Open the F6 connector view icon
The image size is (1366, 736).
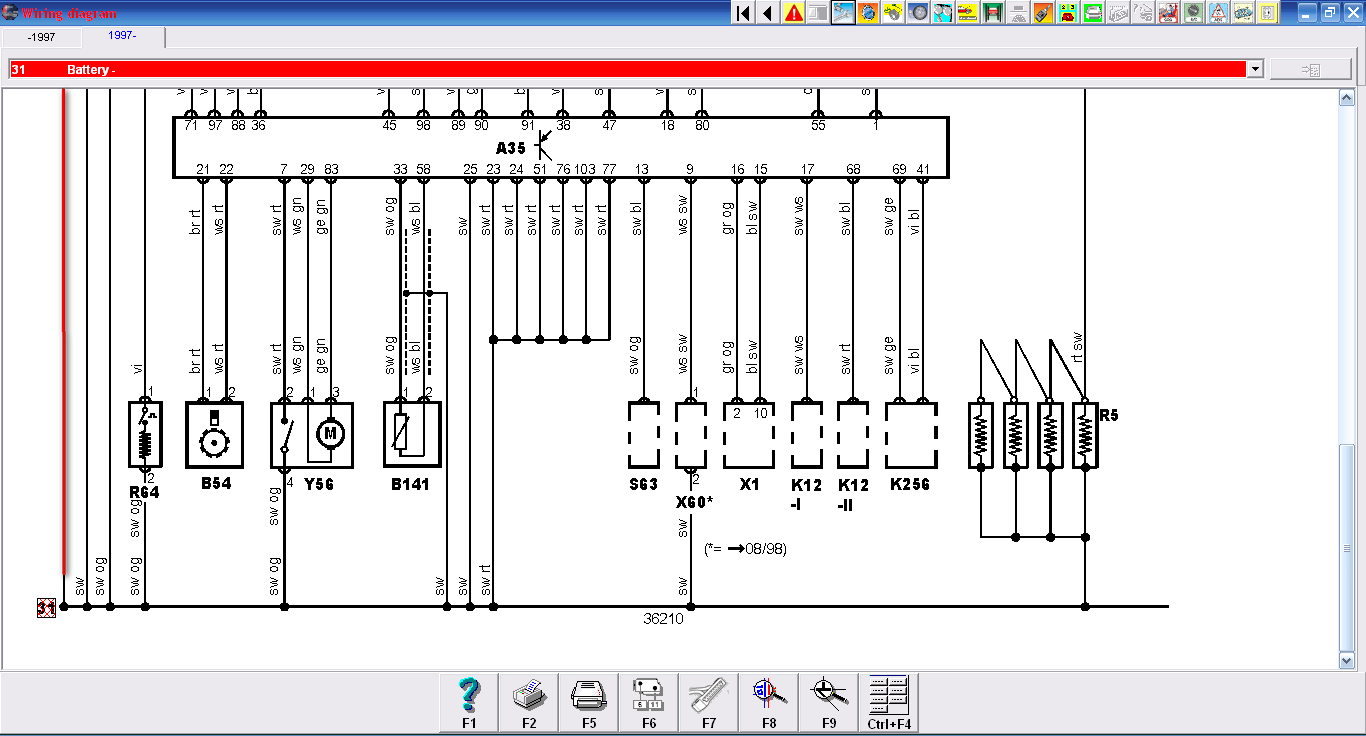pyautogui.click(x=649, y=702)
